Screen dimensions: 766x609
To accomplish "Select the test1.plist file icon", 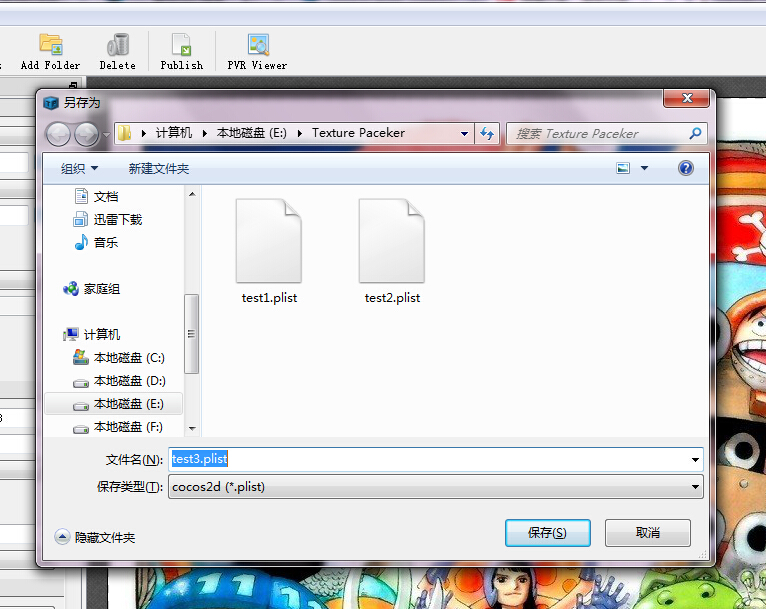I will coord(269,240).
